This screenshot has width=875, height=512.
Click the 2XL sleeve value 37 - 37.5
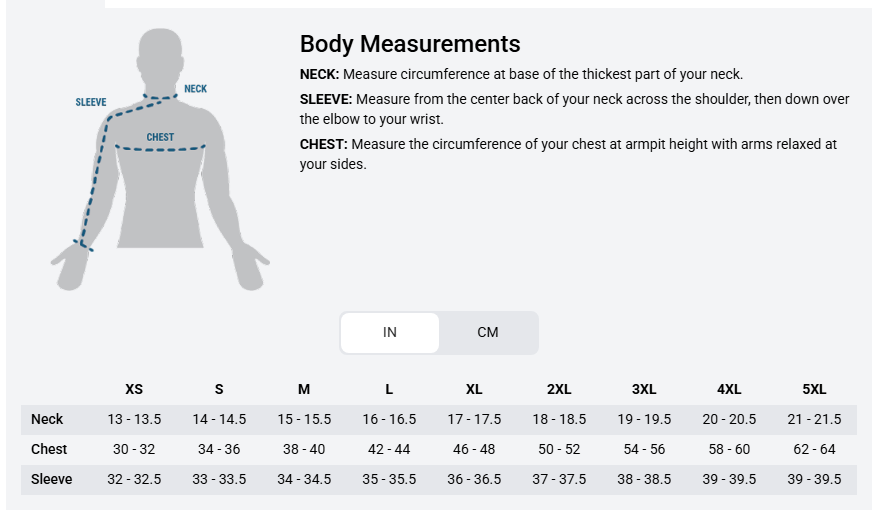(x=559, y=479)
